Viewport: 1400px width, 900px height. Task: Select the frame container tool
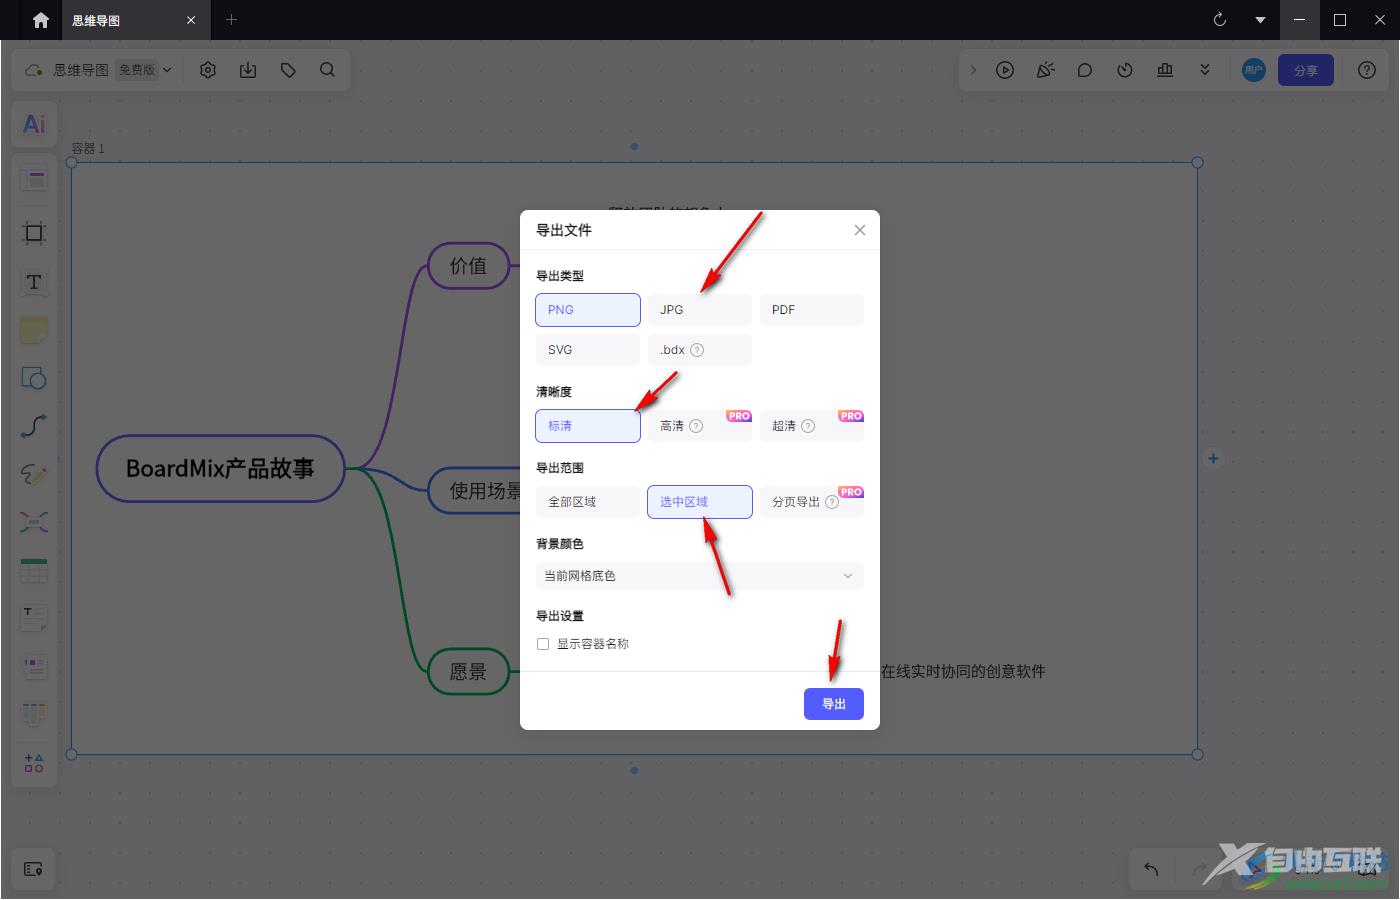(x=34, y=233)
